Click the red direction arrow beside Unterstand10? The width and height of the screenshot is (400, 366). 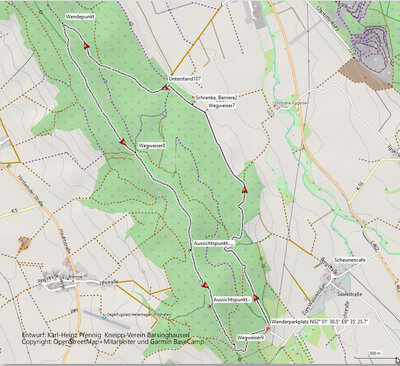(x=164, y=88)
